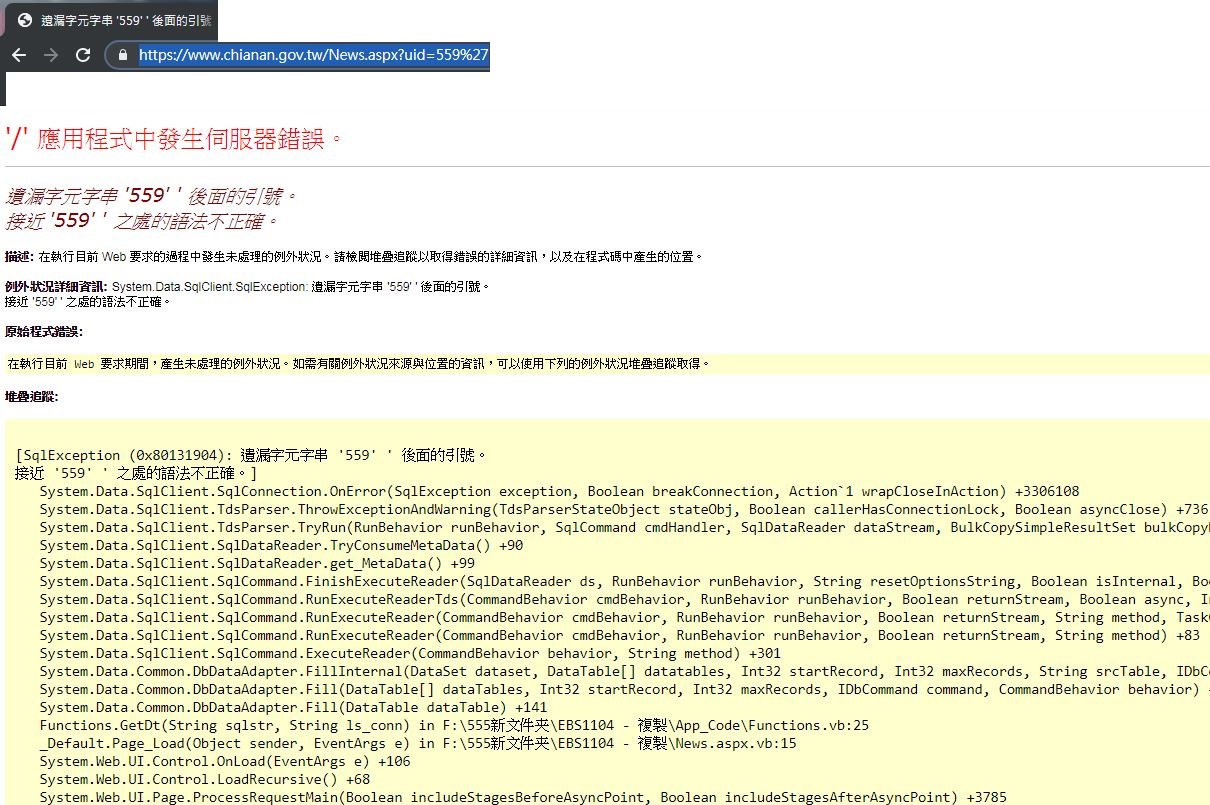Click the bold label 例外狀況詳細資訊:

56,287
